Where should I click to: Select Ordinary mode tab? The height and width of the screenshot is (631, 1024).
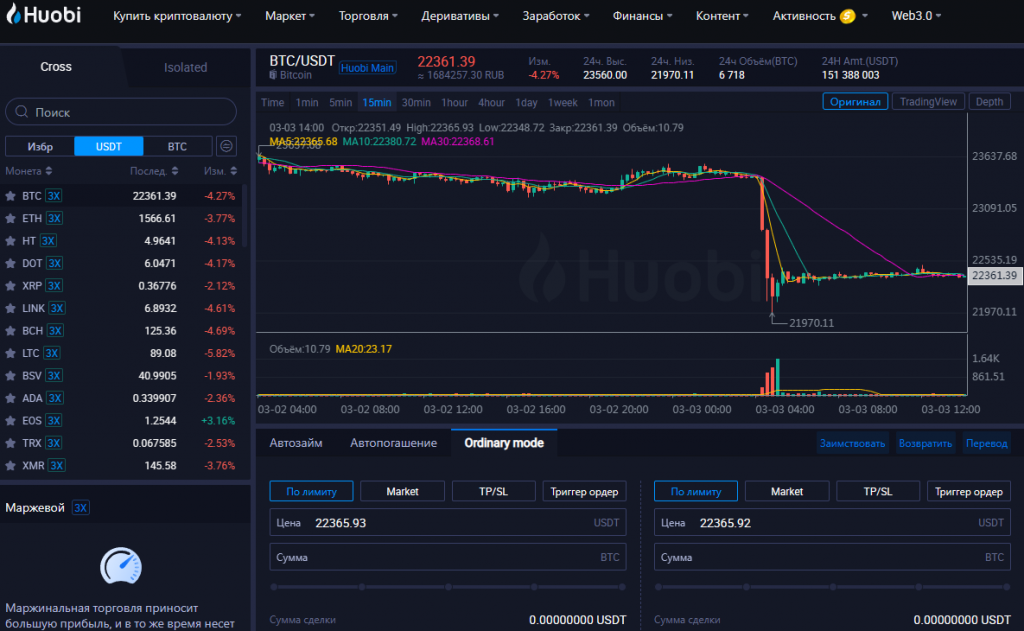point(504,443)
